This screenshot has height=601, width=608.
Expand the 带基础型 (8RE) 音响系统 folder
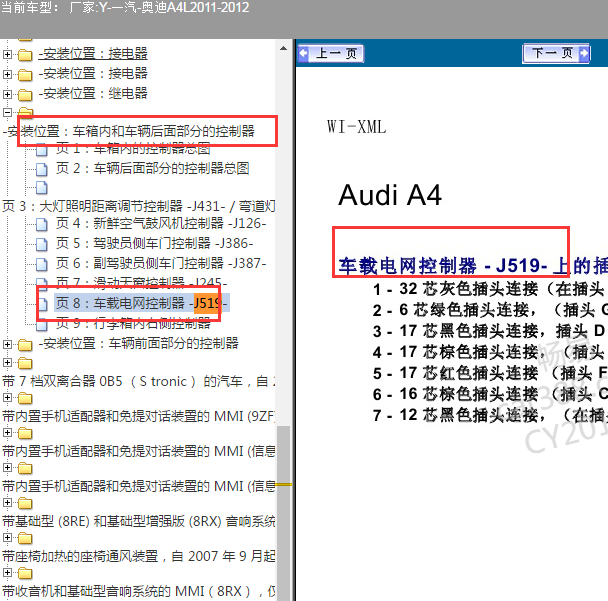pyautogui.click(x=7, y=503)
